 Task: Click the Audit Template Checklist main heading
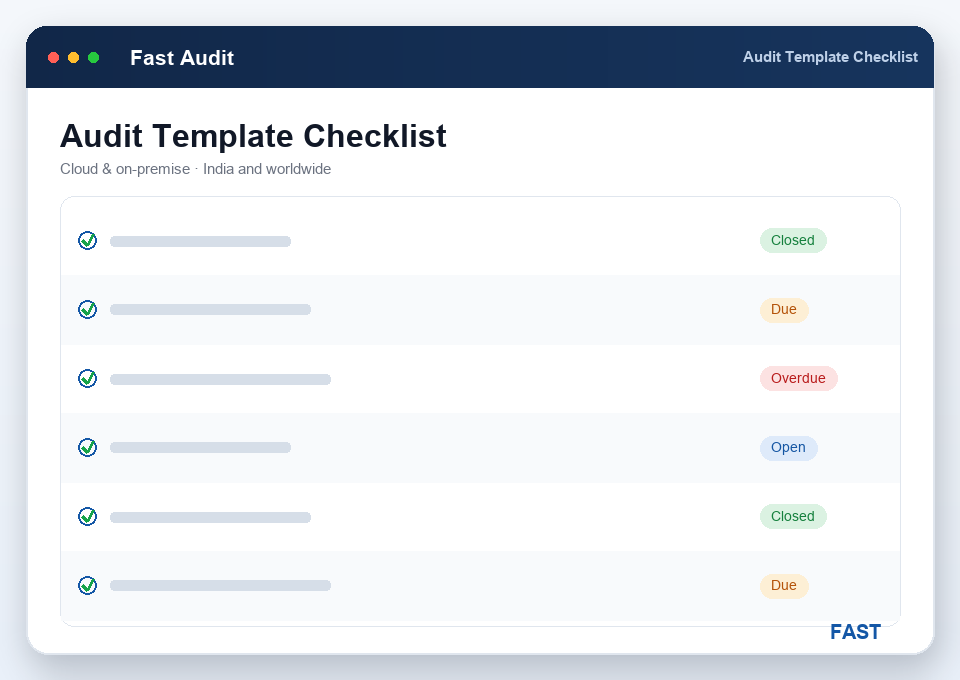point(253,136)
